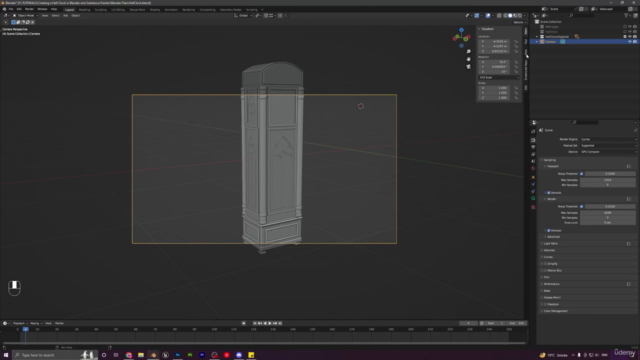Open the Object Mode dropdown
Image resolution: width=640 pixels, height=360 pixels.
point(26,16)
